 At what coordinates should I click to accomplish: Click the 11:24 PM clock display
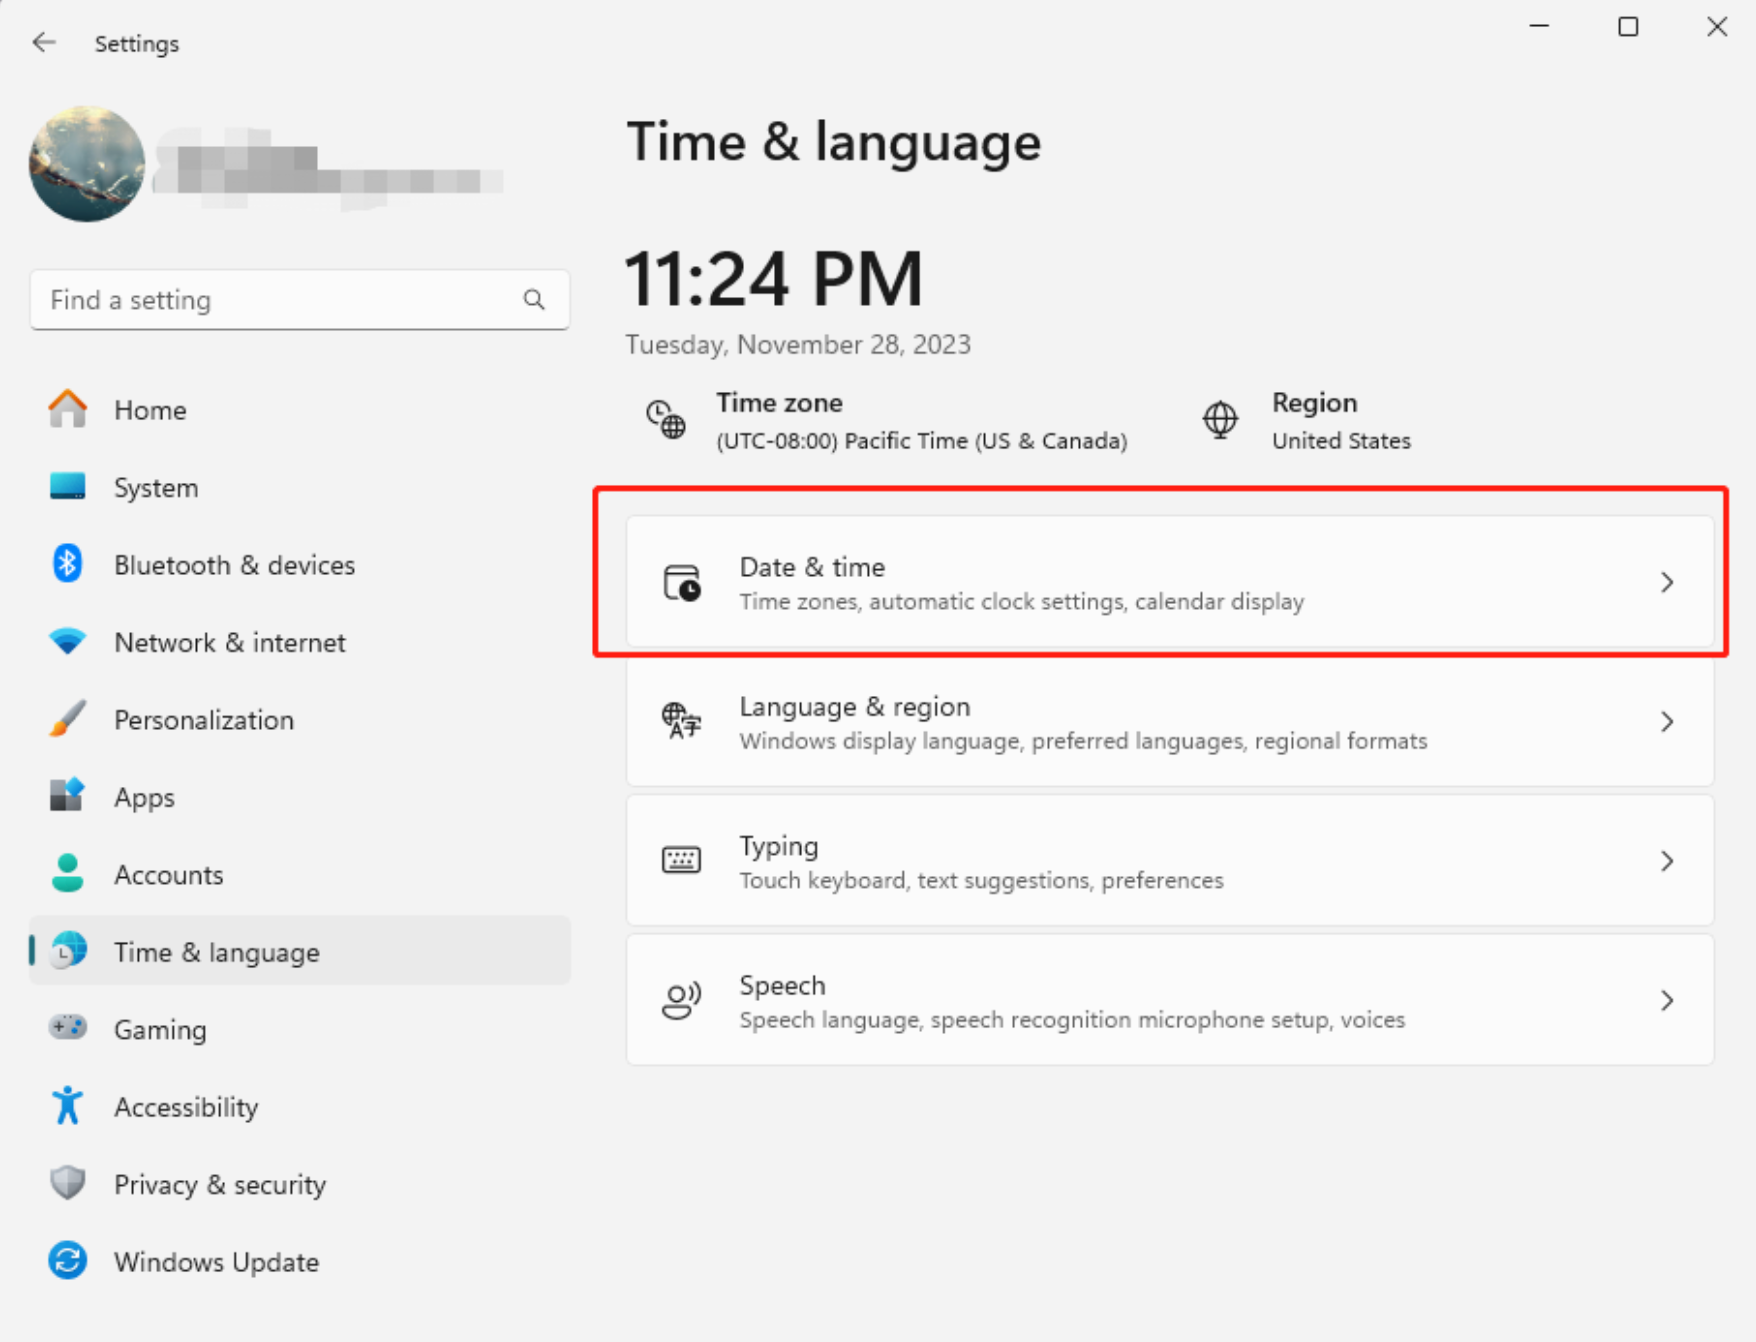coord(774,278)
